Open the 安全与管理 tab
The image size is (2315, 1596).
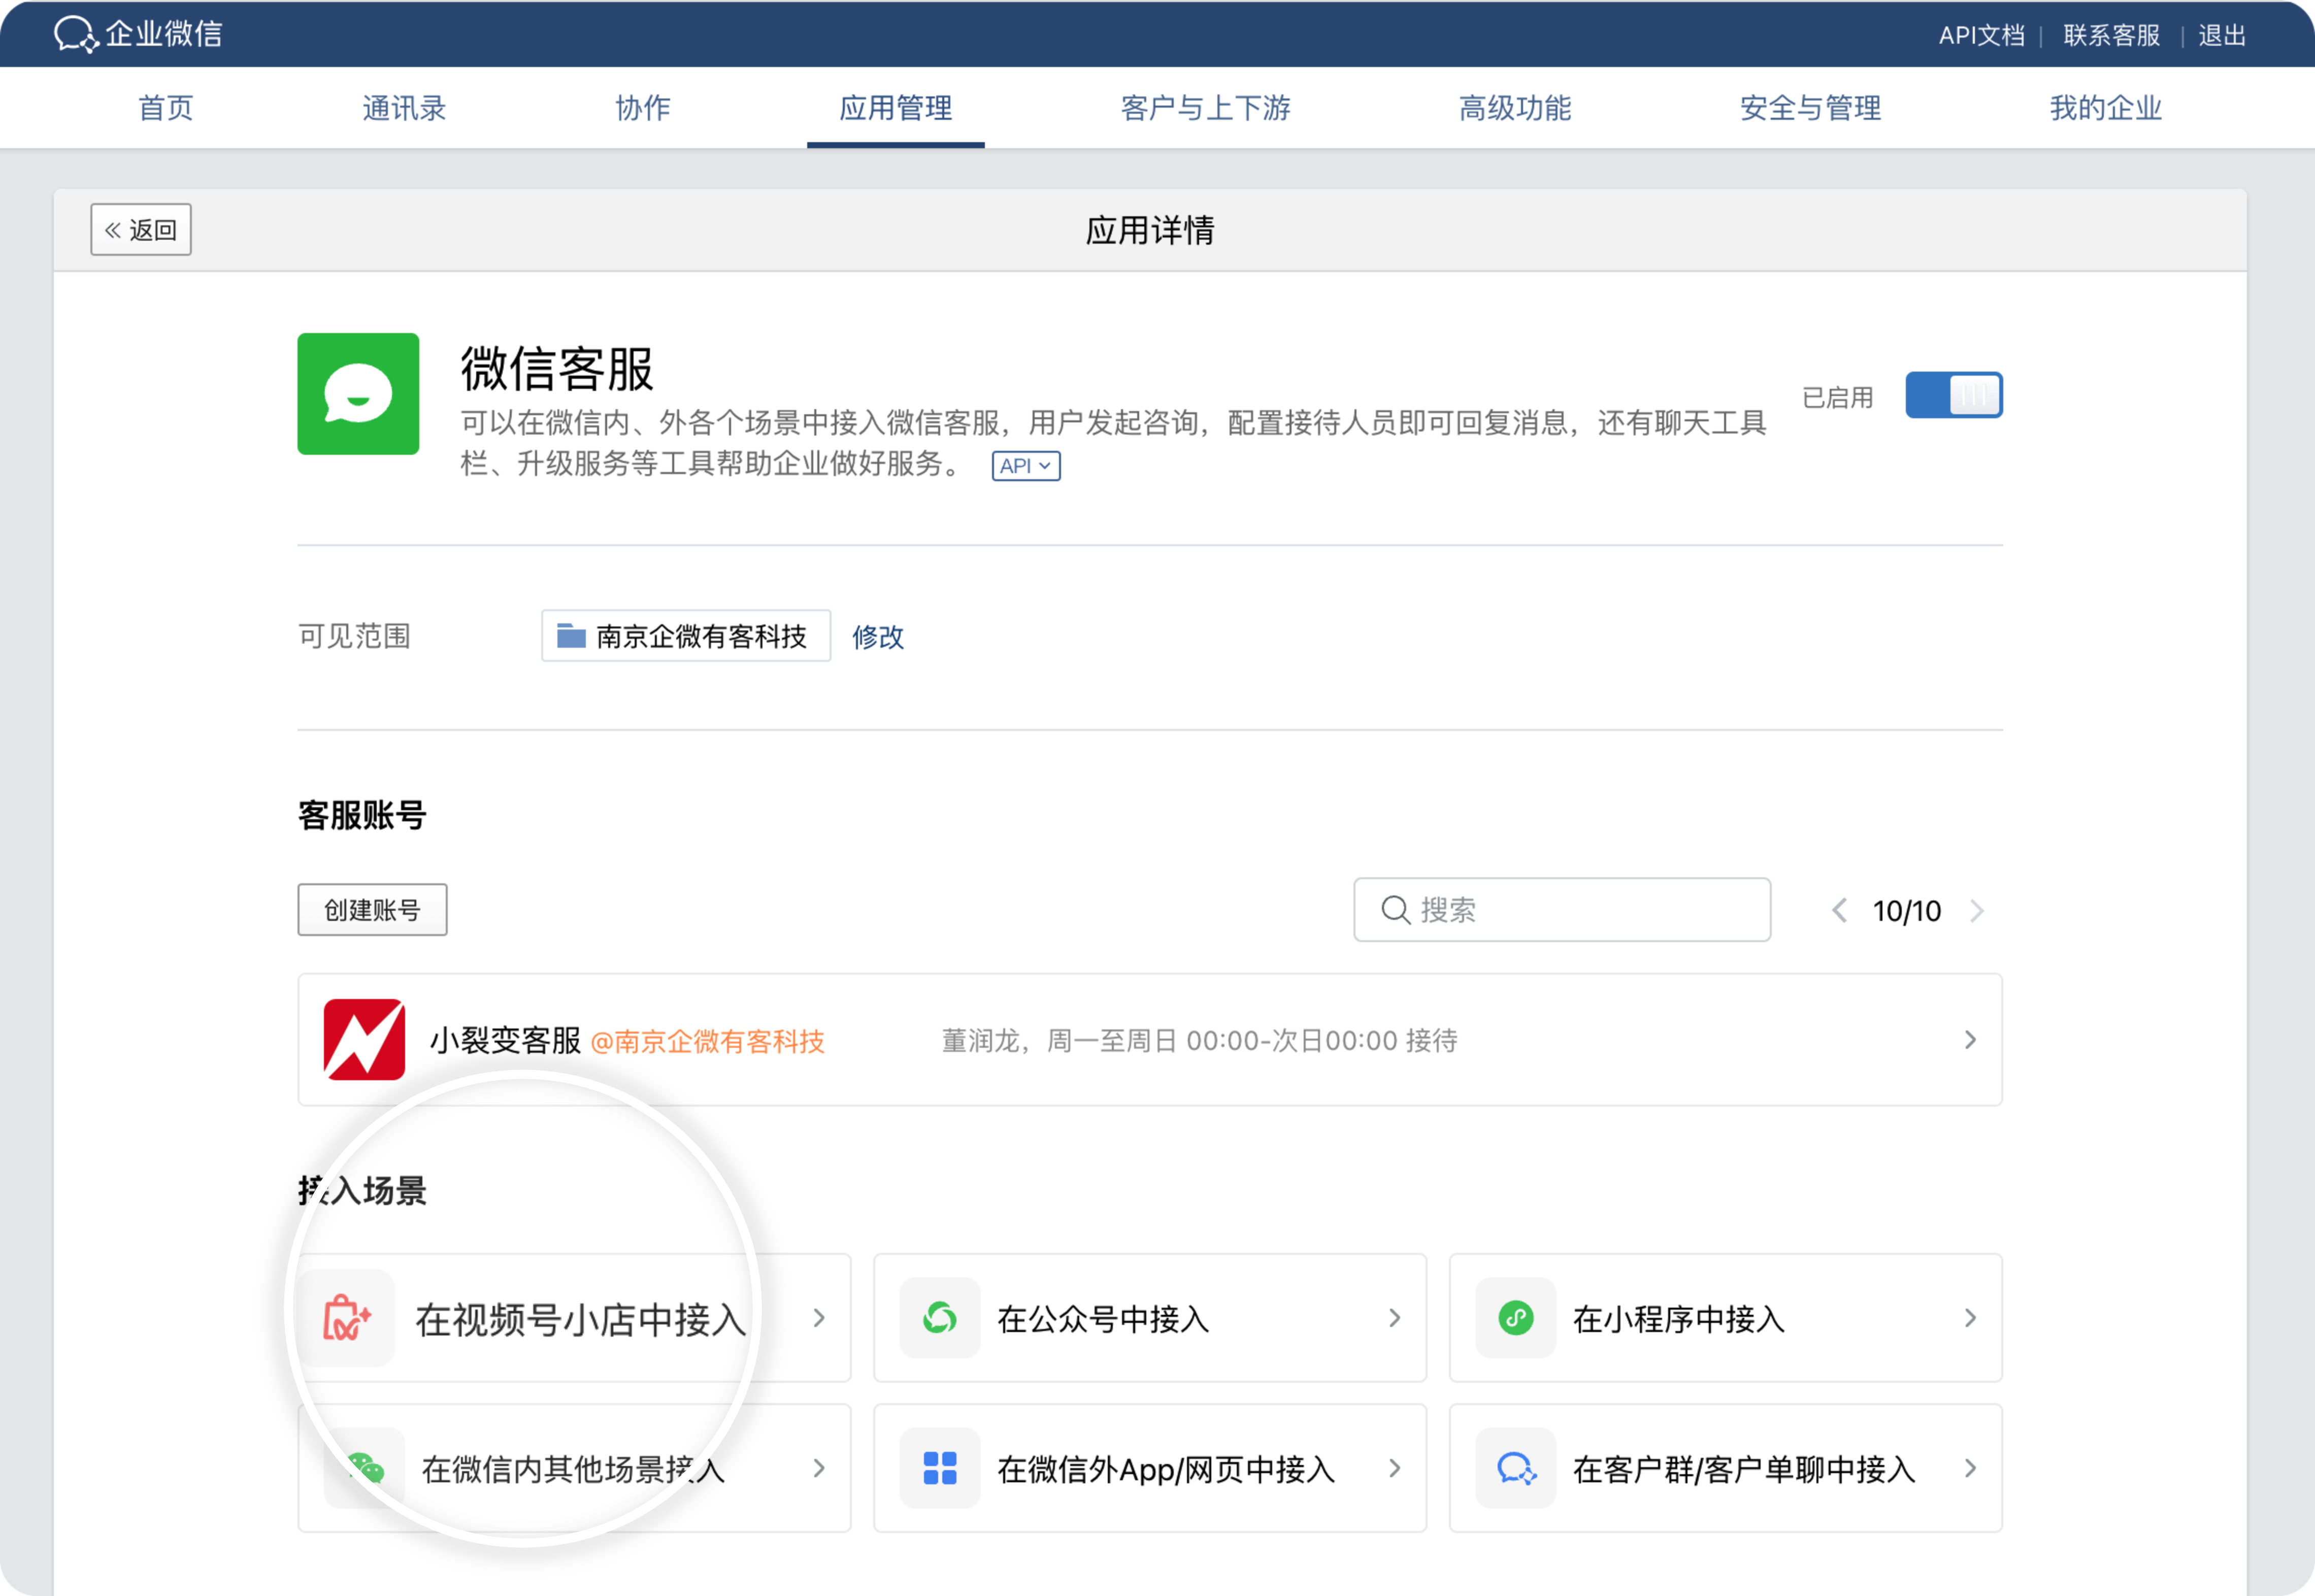tap(1810, 108)
